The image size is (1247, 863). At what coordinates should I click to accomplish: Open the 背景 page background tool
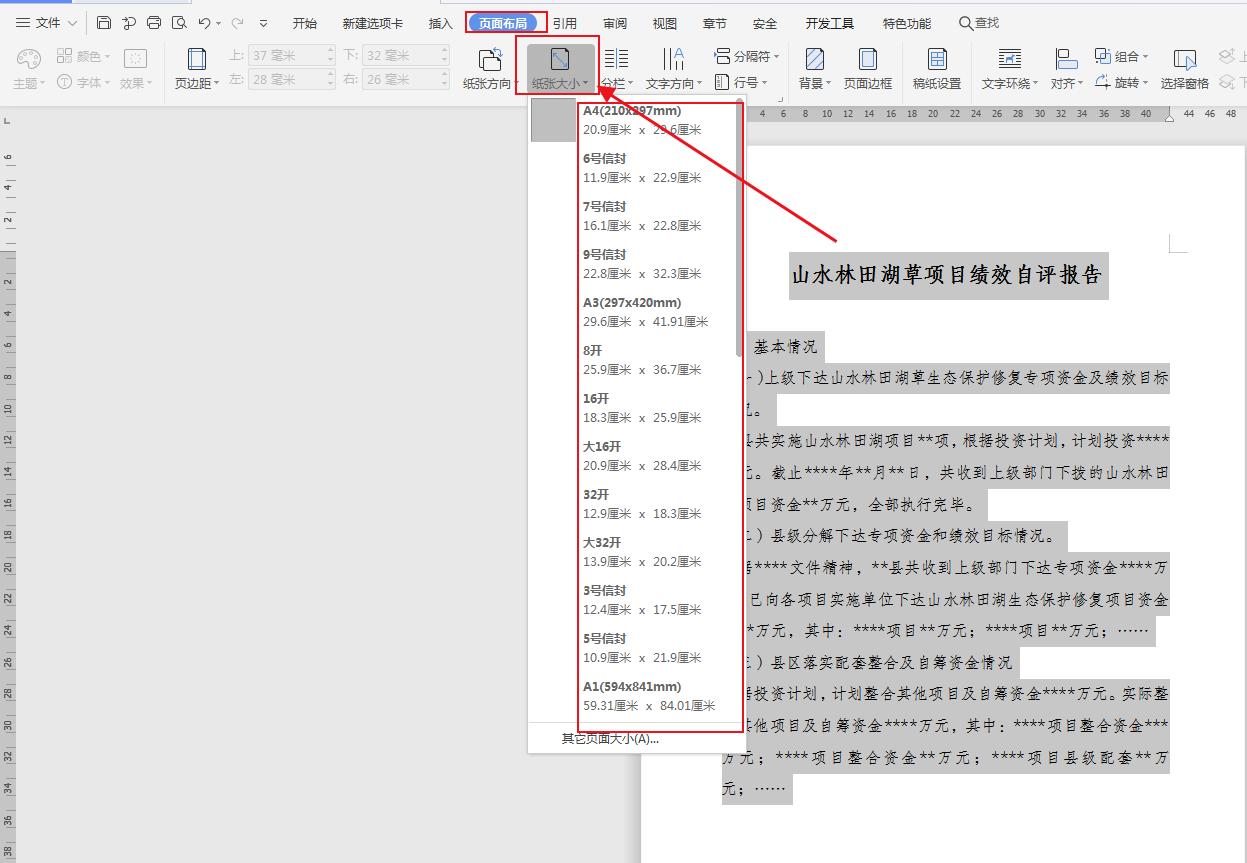click(814, 60)
